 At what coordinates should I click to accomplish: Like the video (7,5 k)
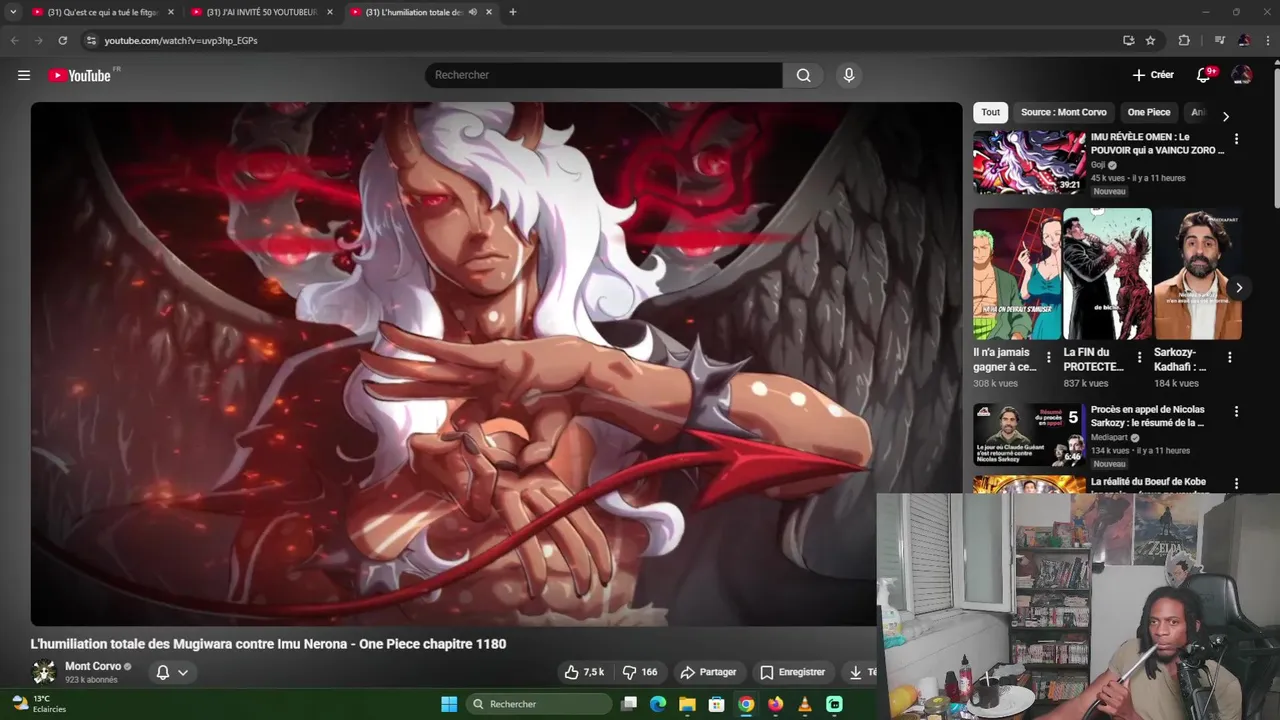point(584,672)
